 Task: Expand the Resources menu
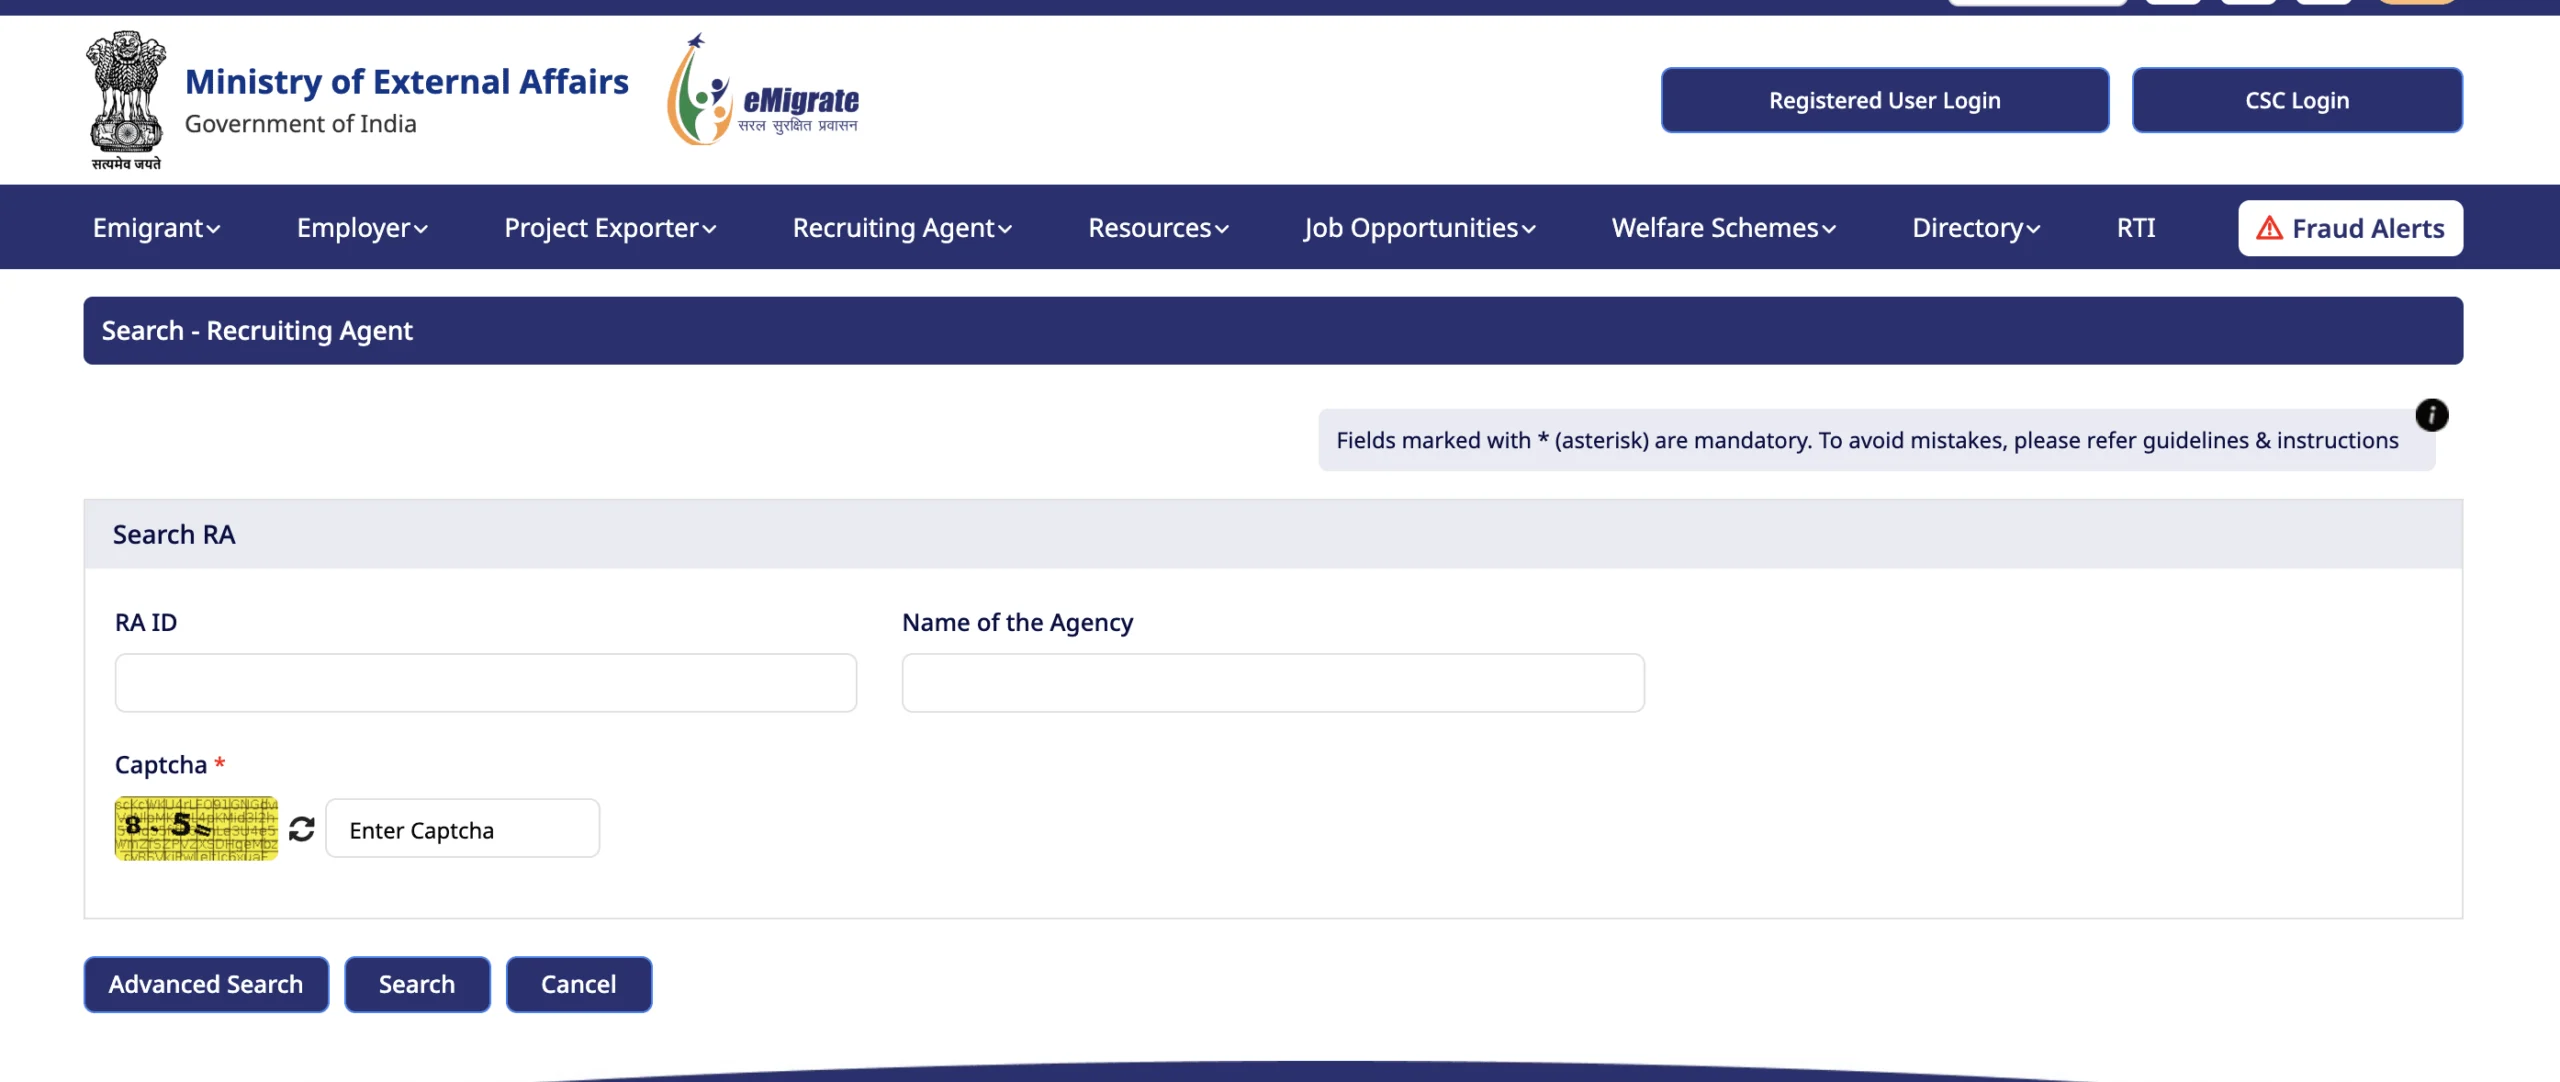point(1158,228)
